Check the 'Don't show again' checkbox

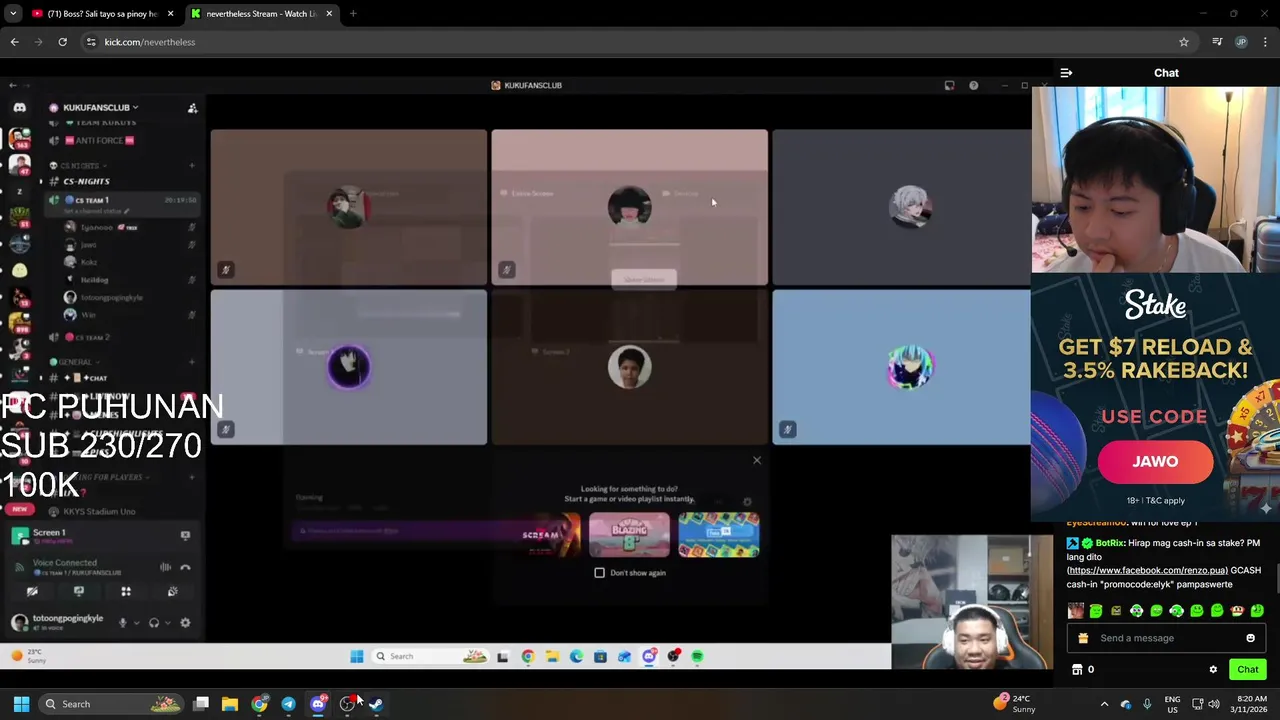[599, 573]
